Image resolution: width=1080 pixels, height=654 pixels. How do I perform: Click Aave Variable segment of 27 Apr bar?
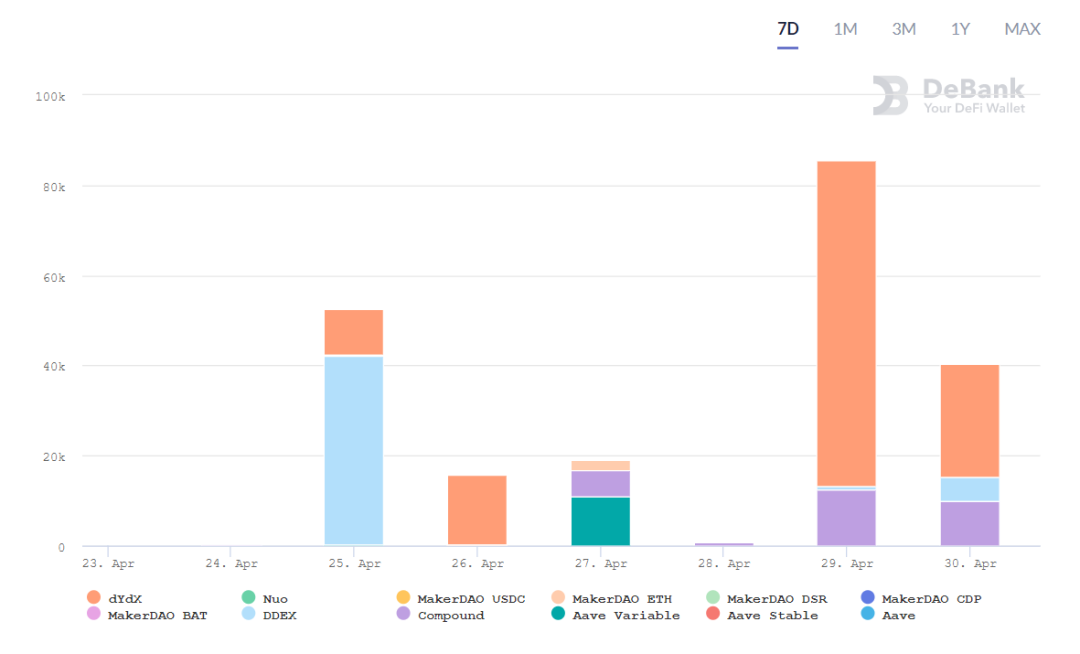tap(601, 521)
